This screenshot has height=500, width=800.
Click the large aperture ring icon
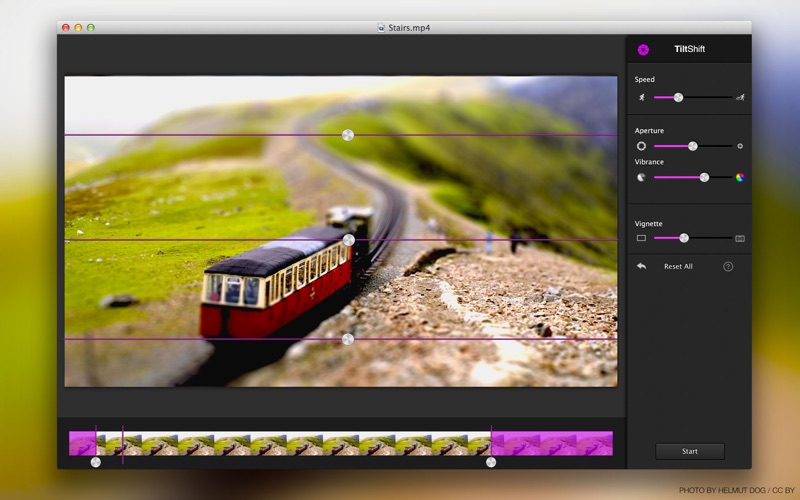click(x=641, y=146)
